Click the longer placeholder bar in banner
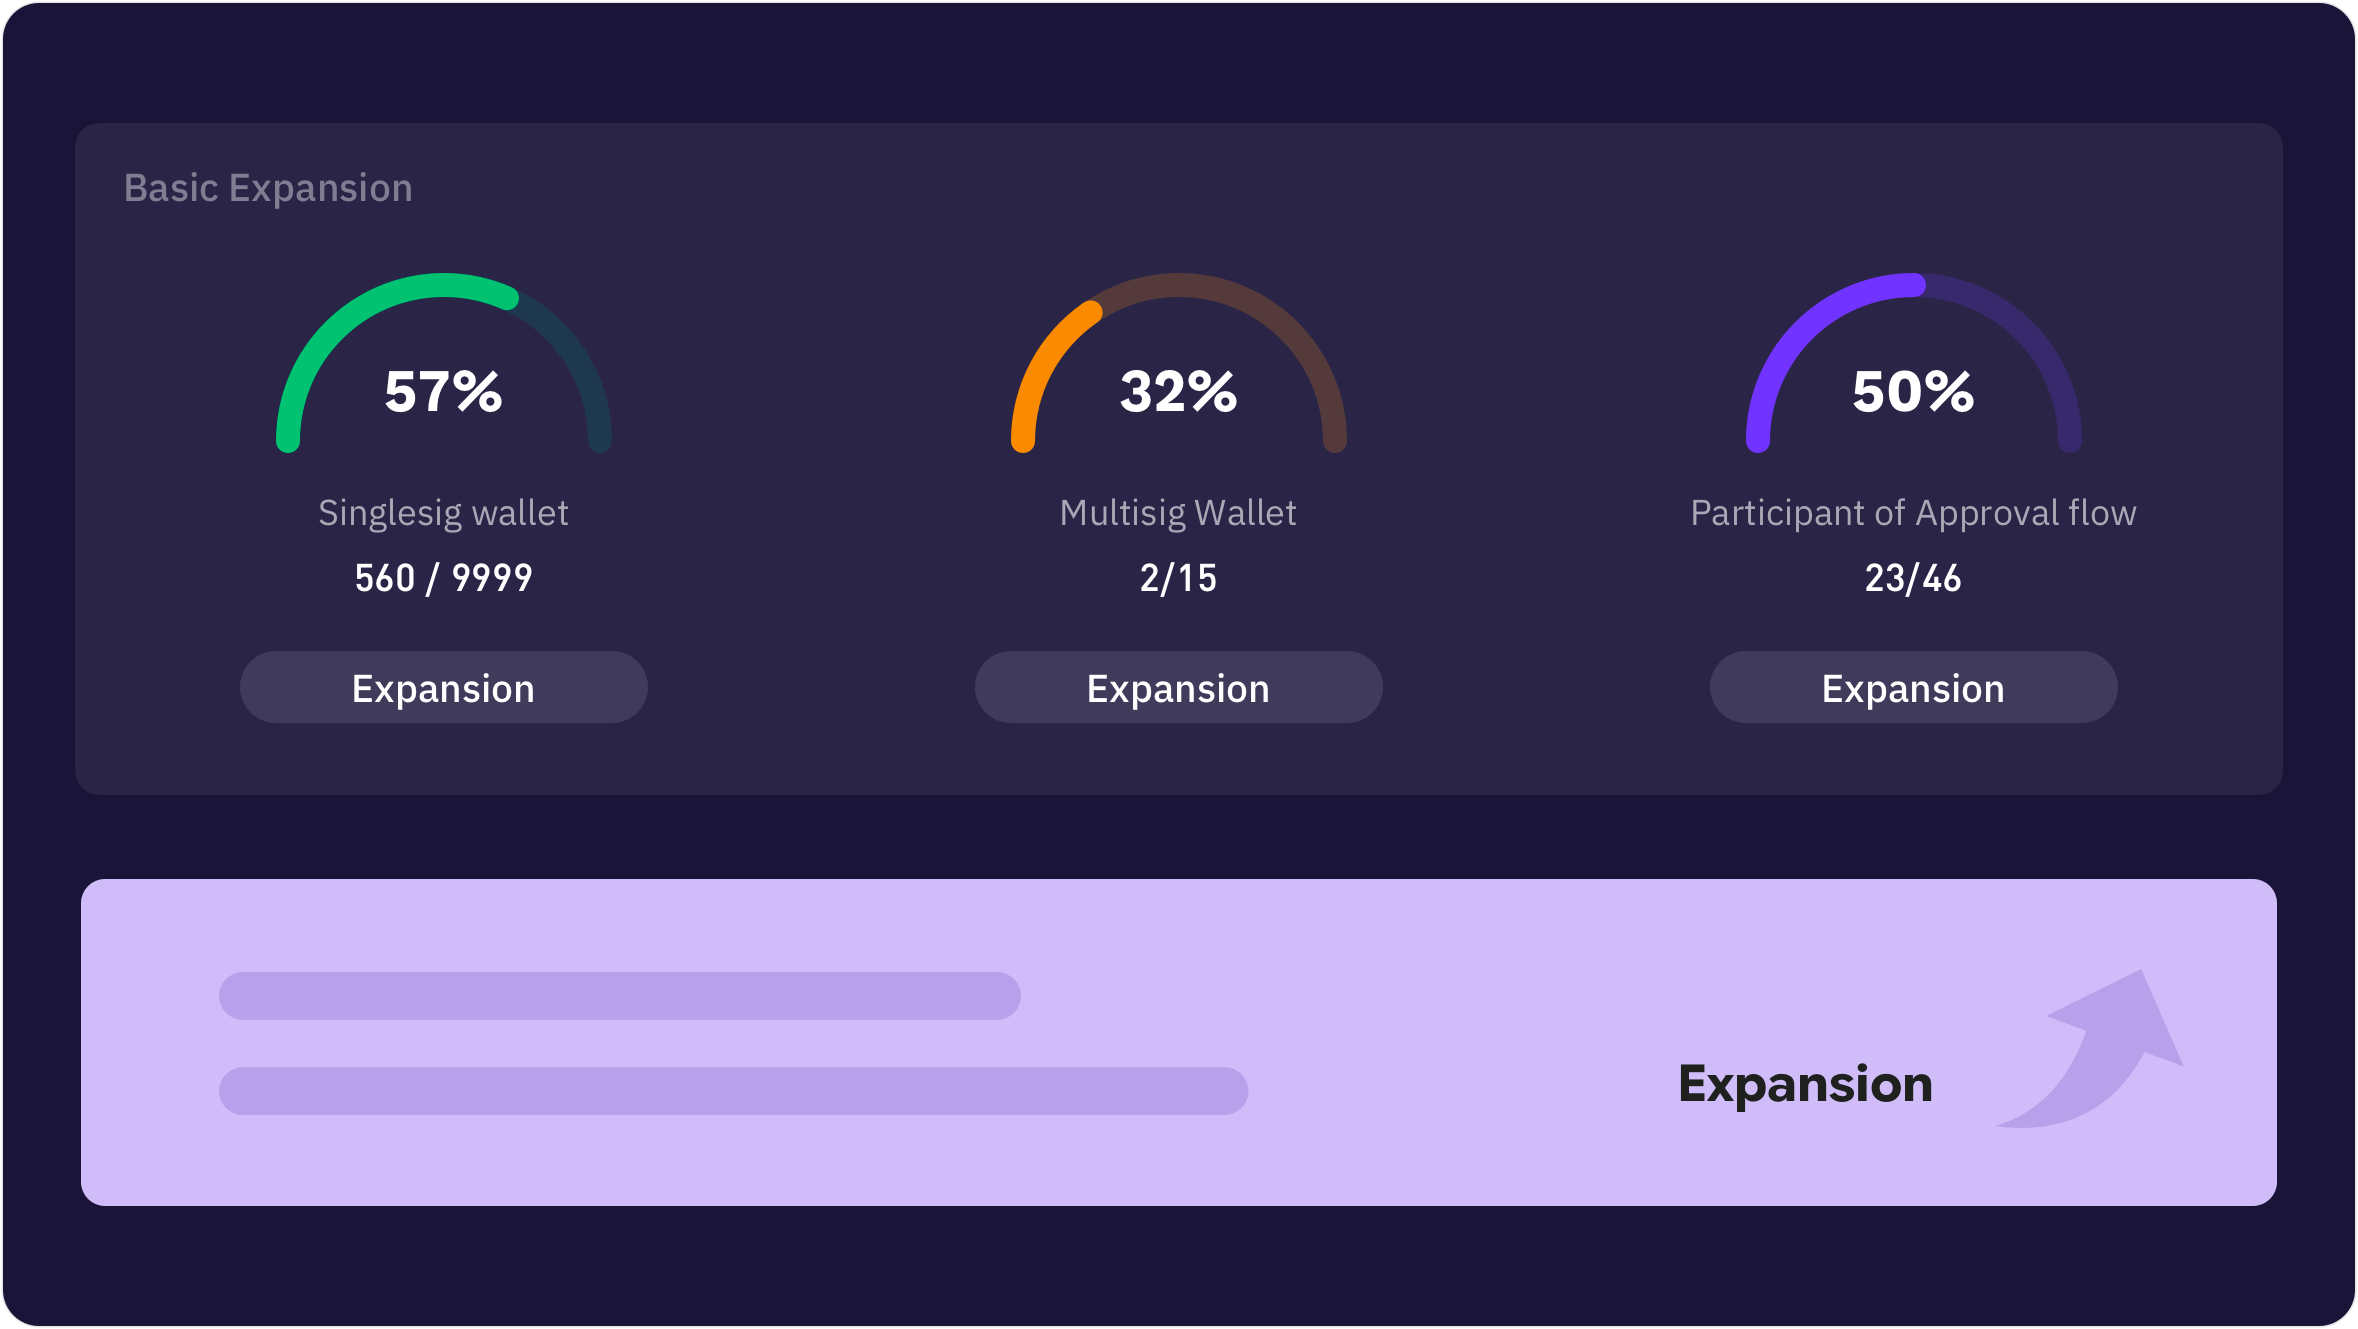 pyautogui.click(x=733, y=1091)
